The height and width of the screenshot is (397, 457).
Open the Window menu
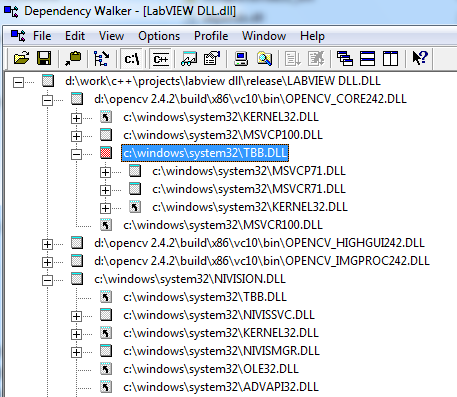point(264,36)
